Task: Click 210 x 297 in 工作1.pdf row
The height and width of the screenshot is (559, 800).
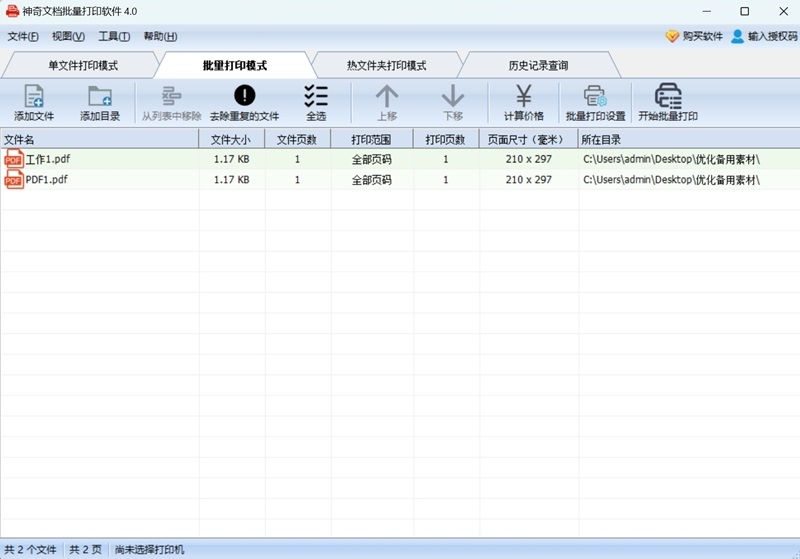Action: point(529,159)
